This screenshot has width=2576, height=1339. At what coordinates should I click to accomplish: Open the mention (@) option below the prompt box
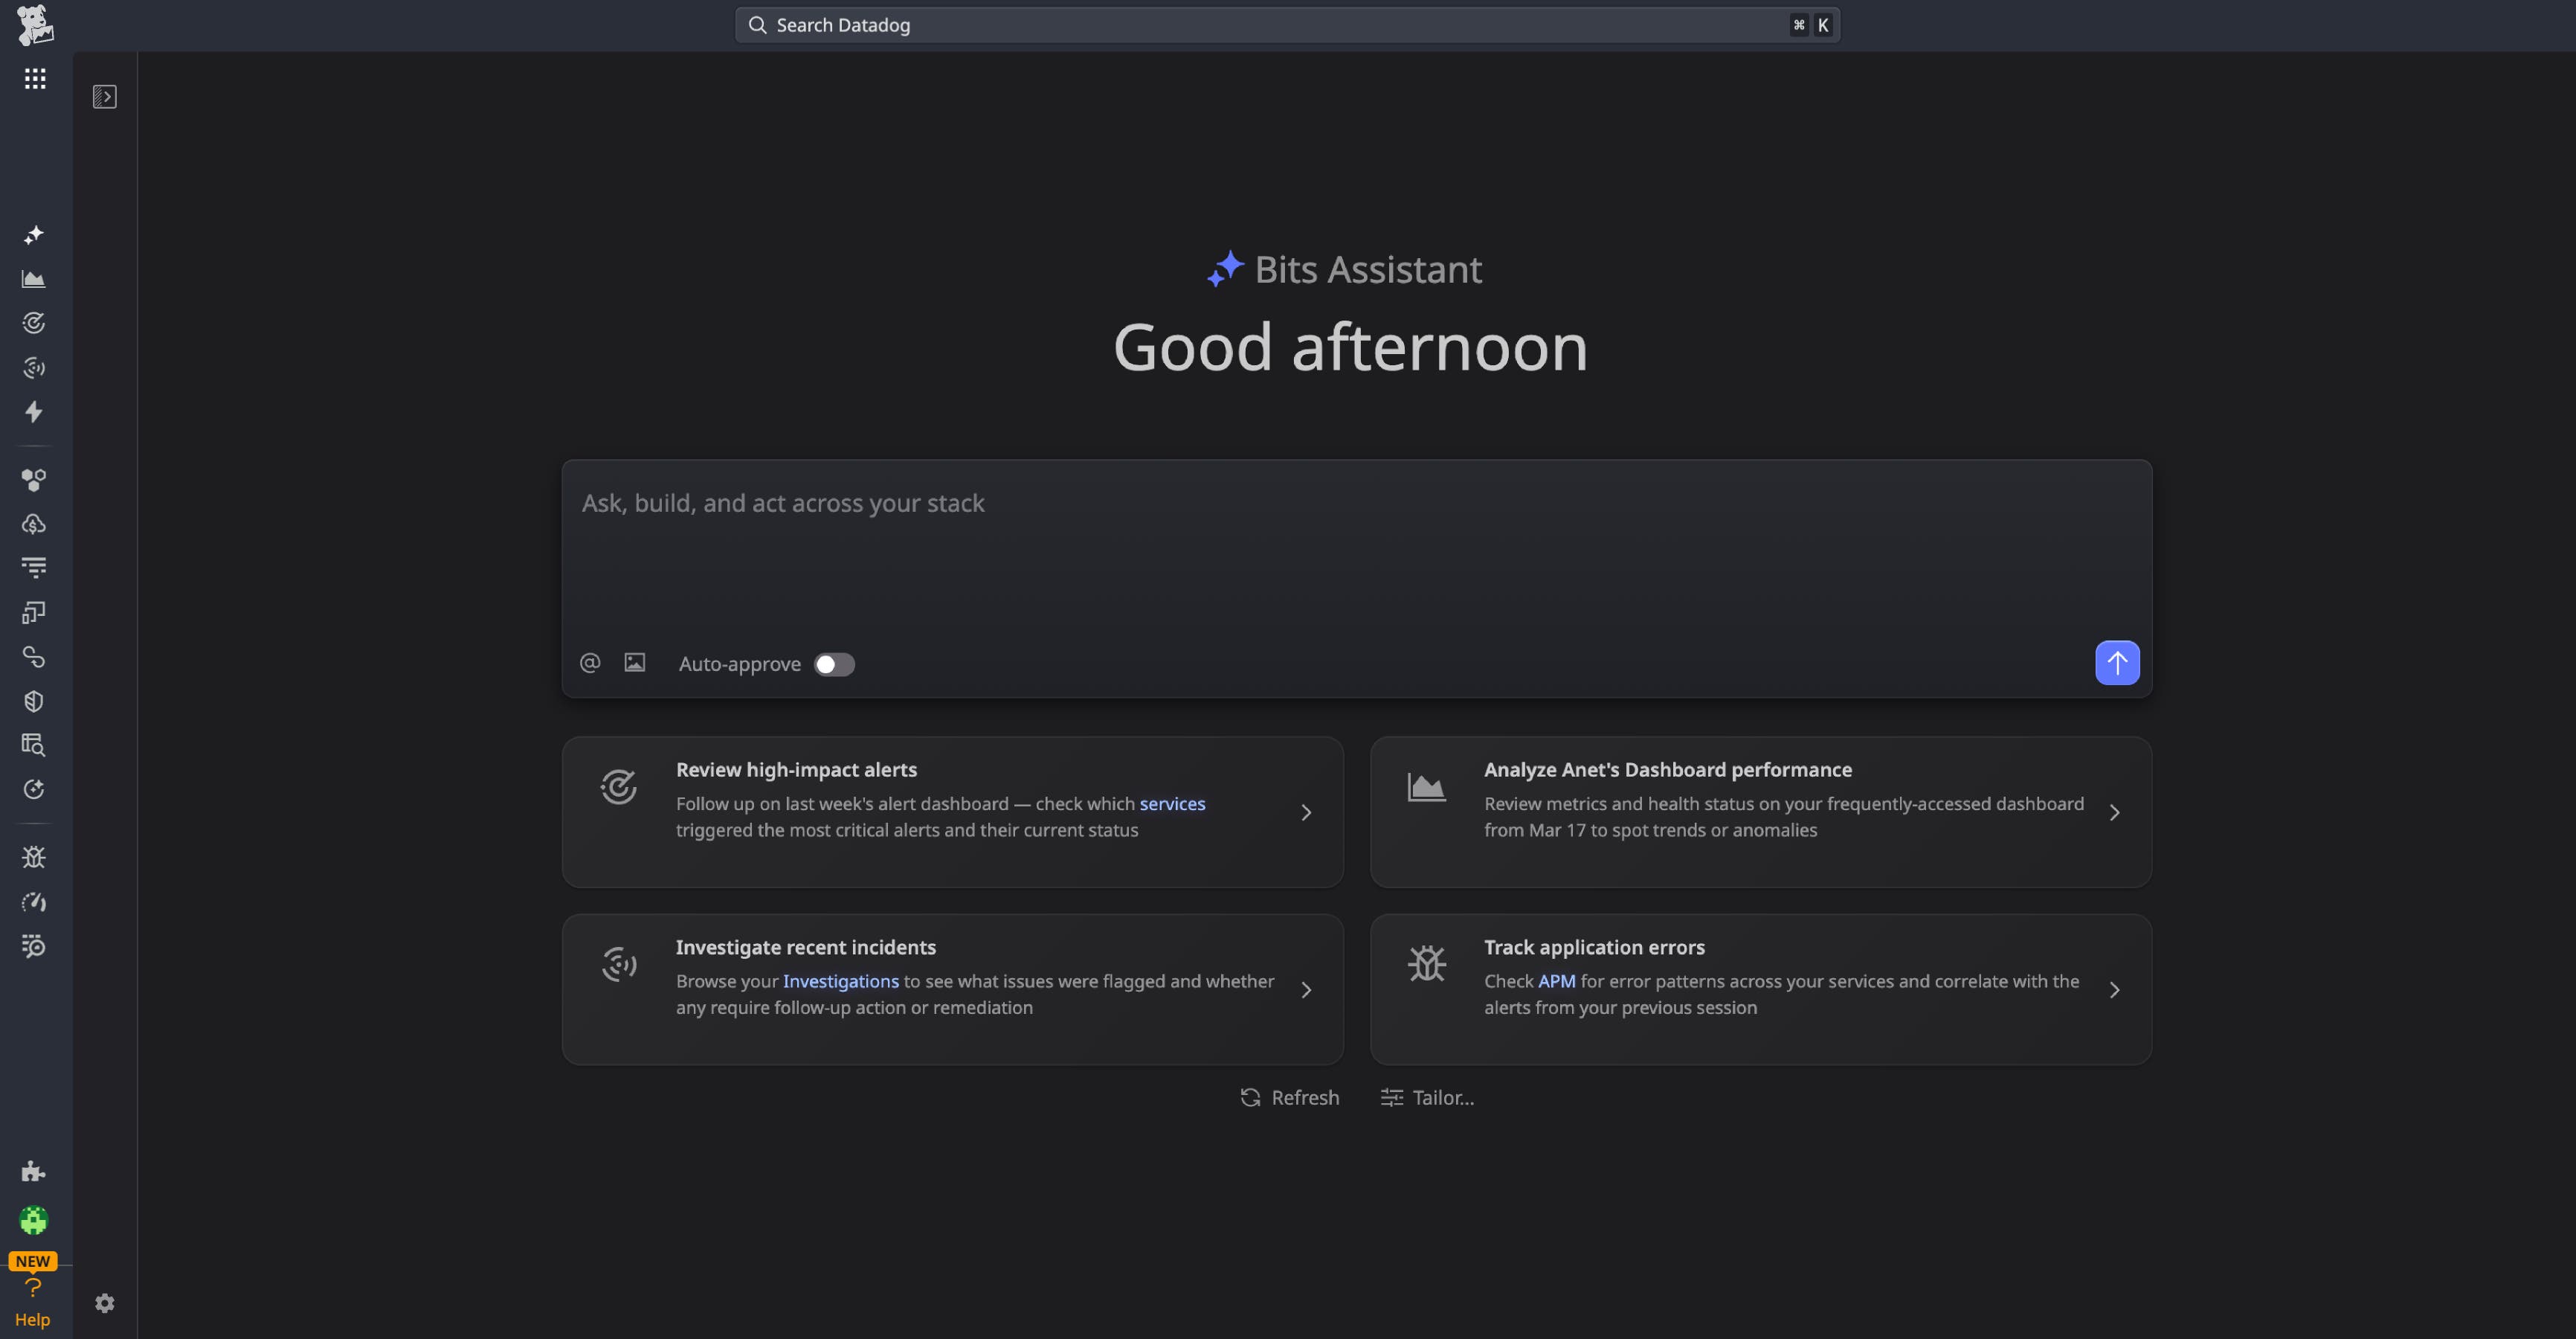(x=590, y=663)
